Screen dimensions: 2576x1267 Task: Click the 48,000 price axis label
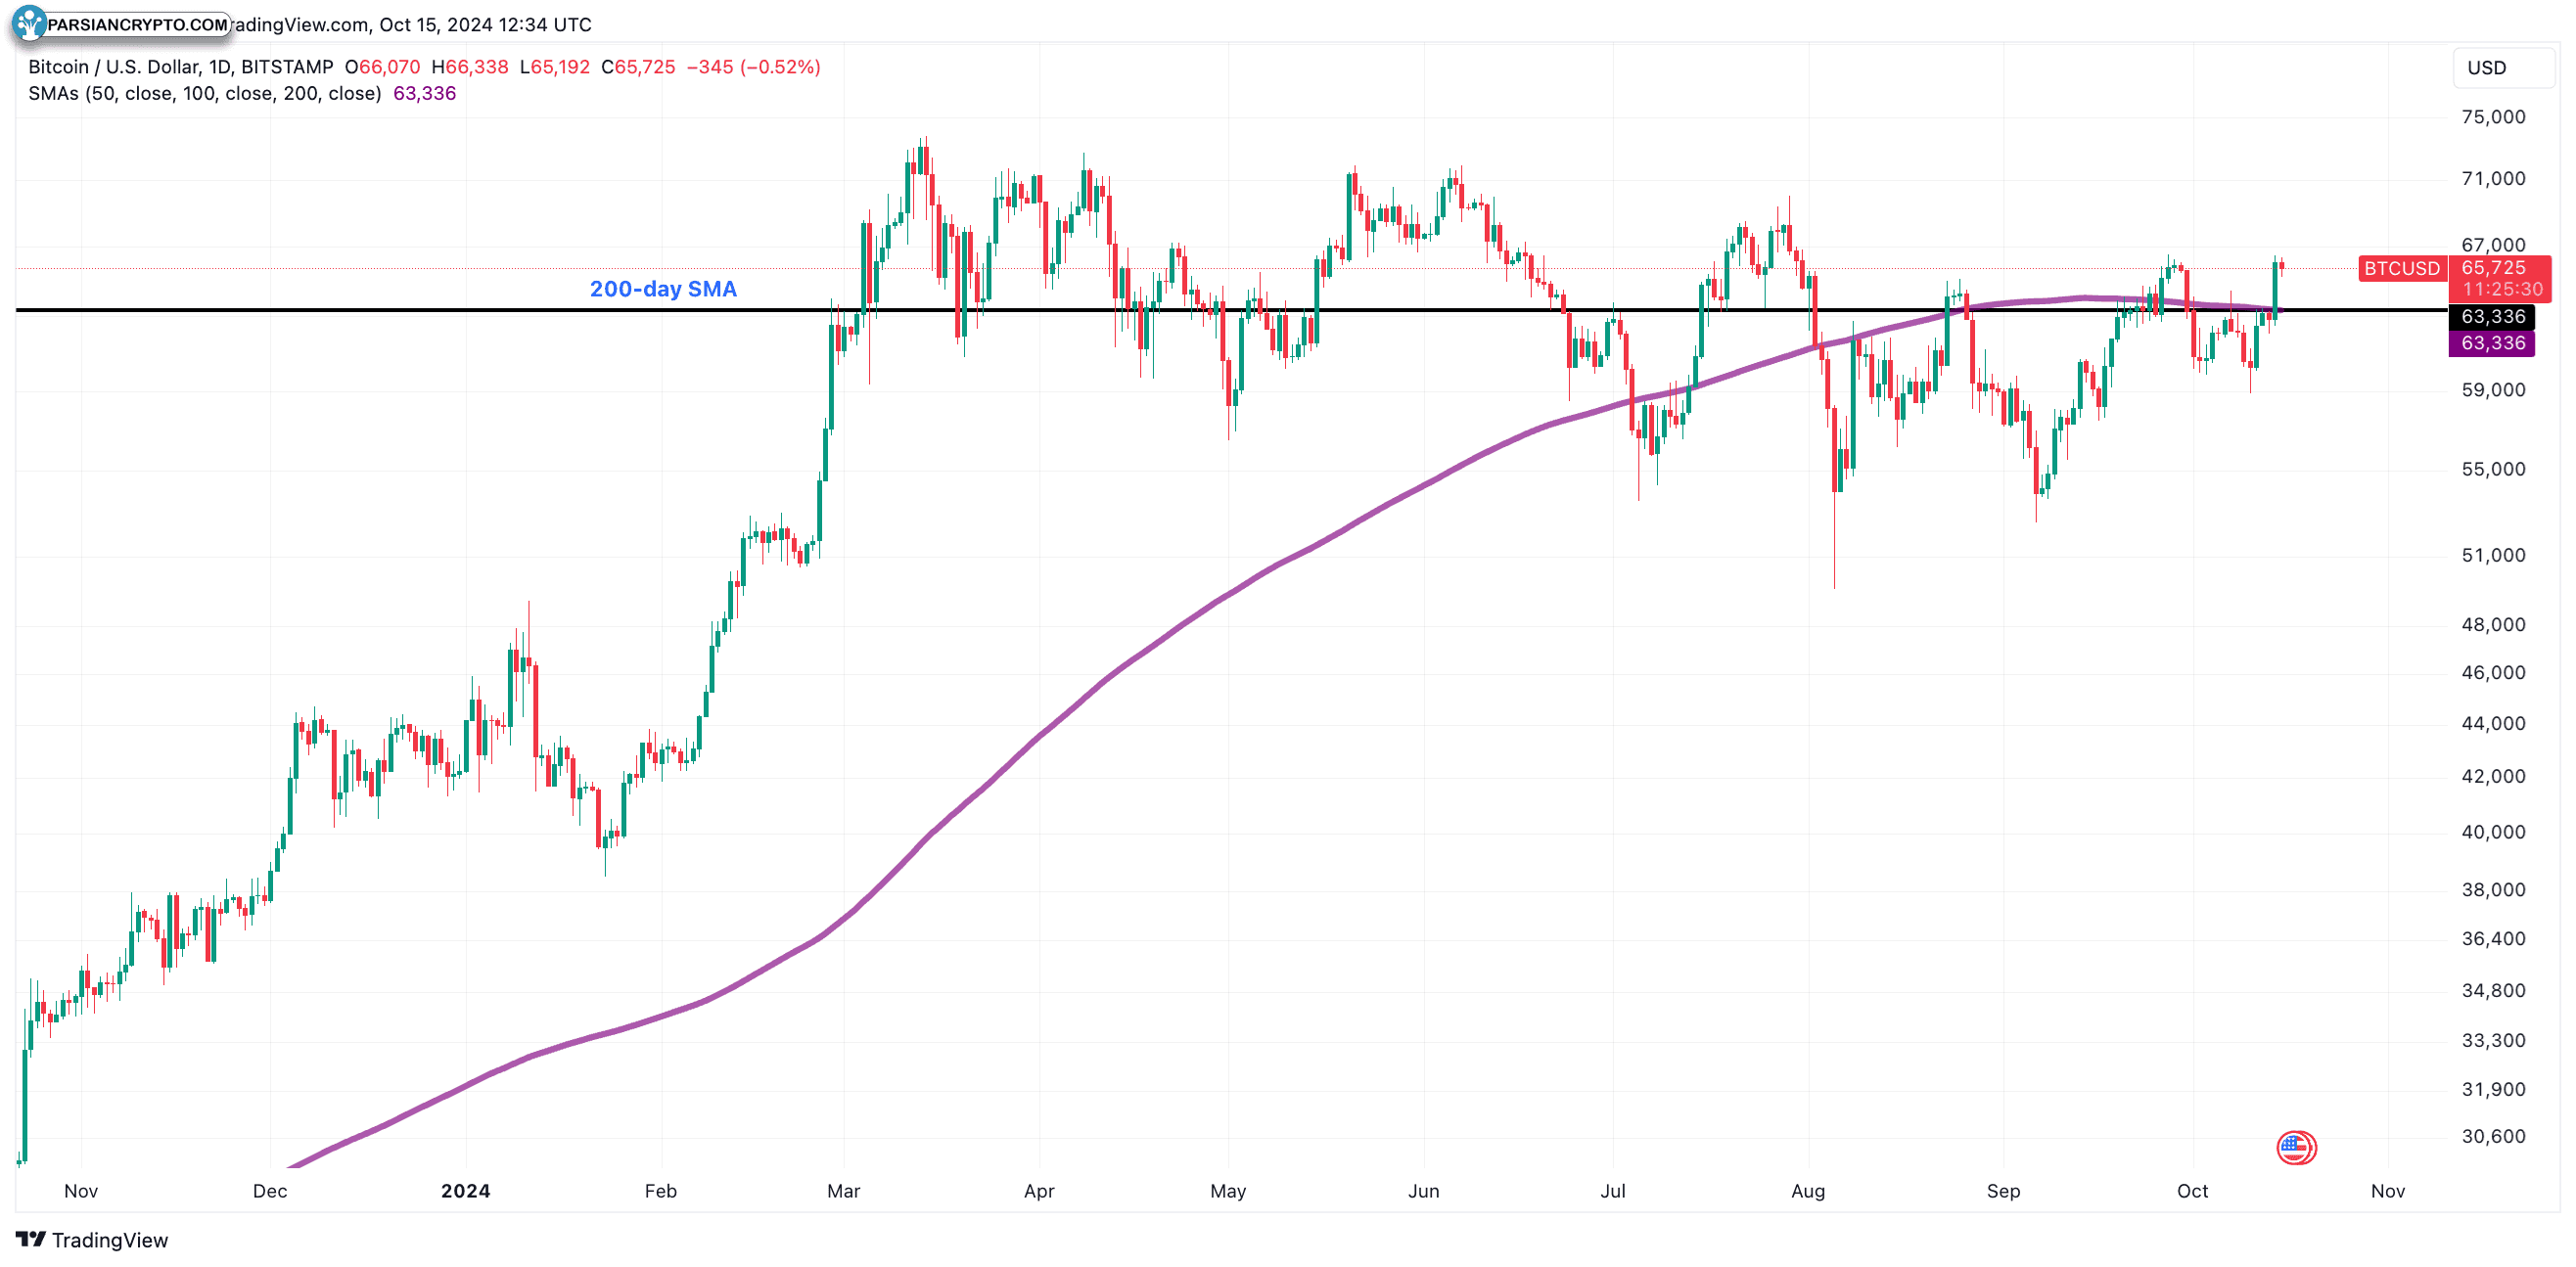click(2493, 624)
